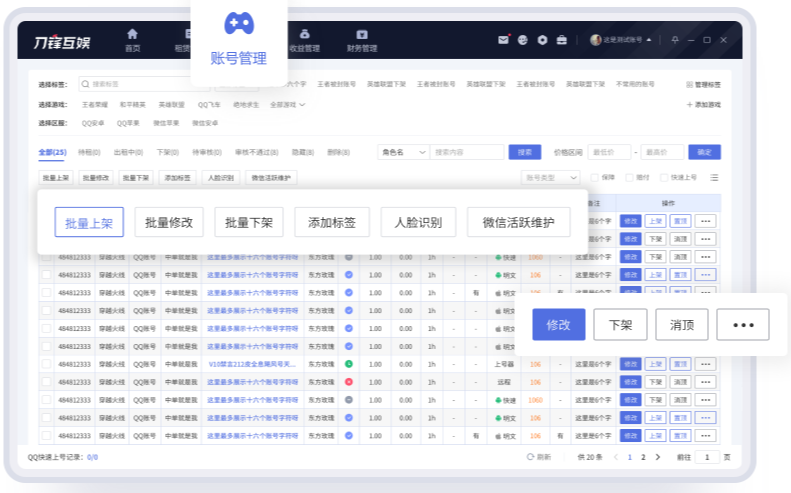Open 财务管理 icon in navigation

pos(362,34)
